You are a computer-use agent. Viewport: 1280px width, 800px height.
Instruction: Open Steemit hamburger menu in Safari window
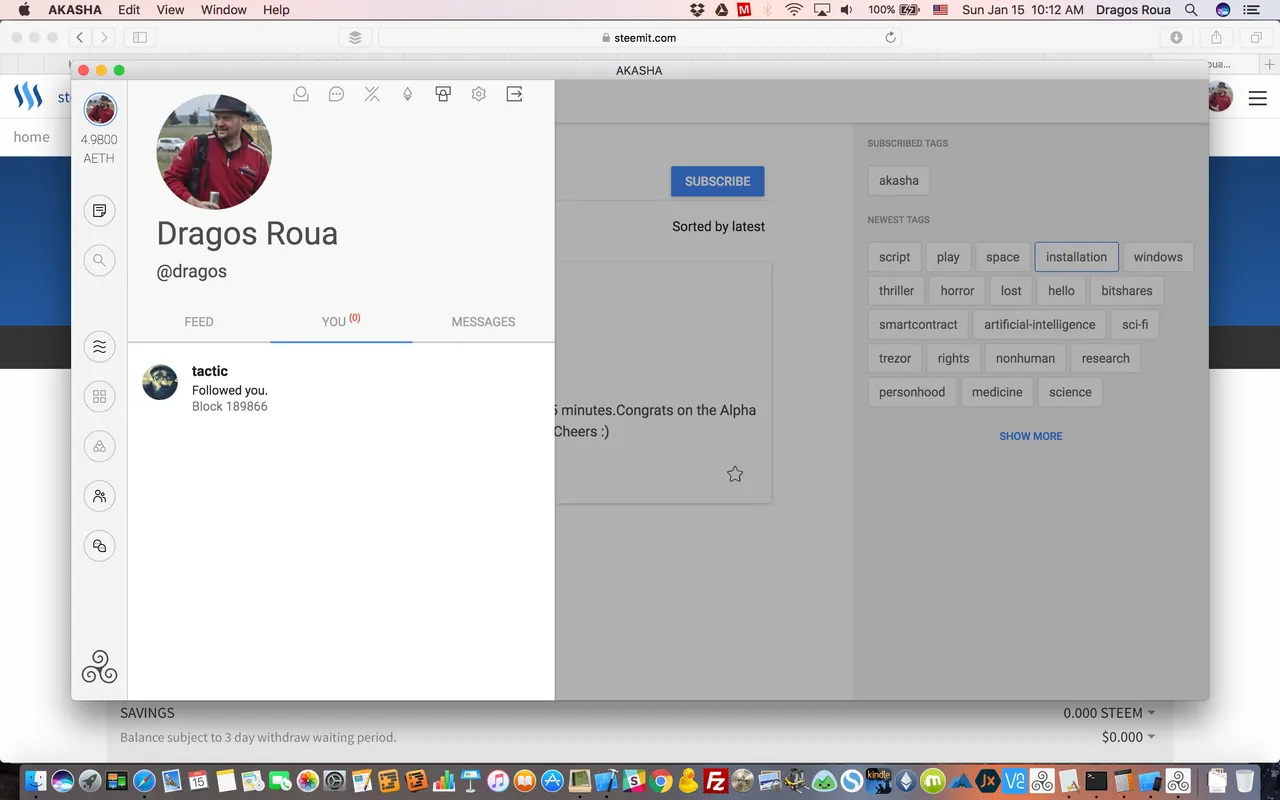[1257, 98]
